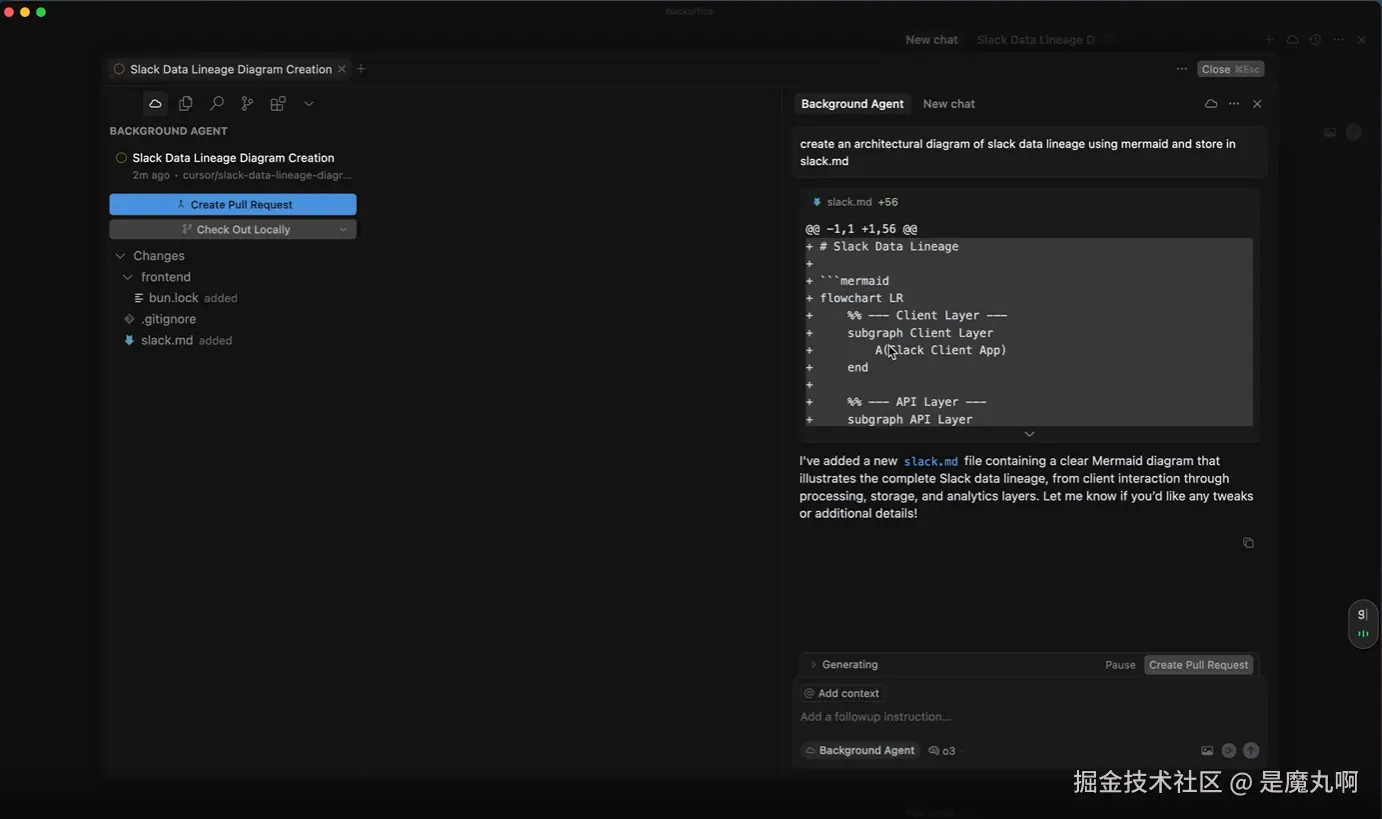Focus the Add a followup instruction field
The image size is (1382, 819).
[x=1028, y=717]
